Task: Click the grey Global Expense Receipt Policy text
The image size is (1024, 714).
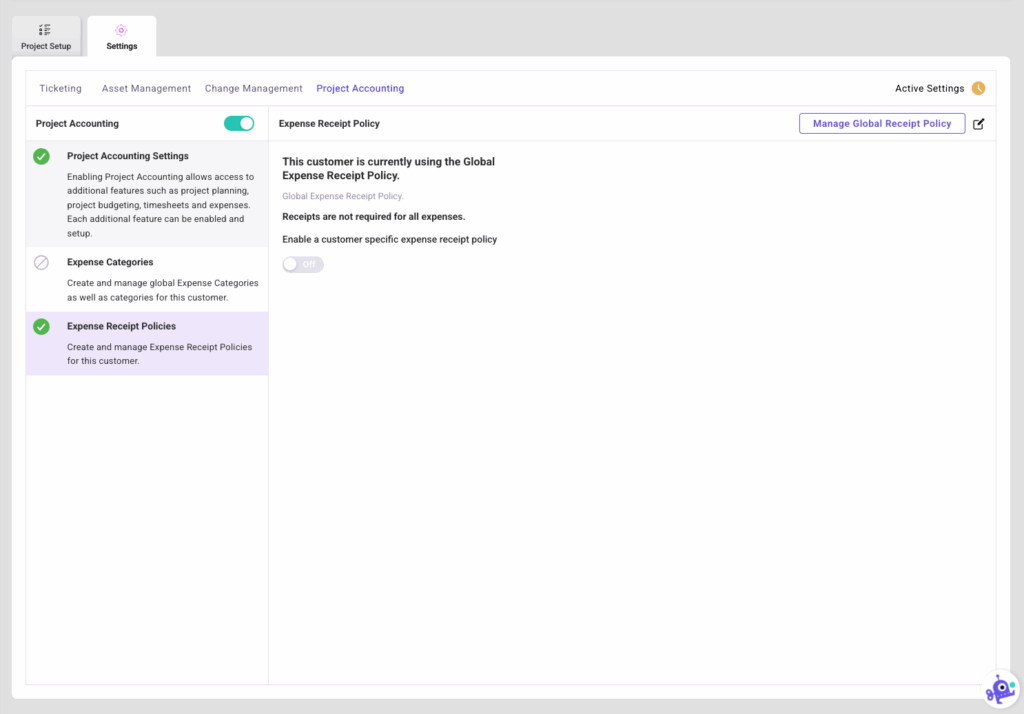Action: (x=342, y=196)
